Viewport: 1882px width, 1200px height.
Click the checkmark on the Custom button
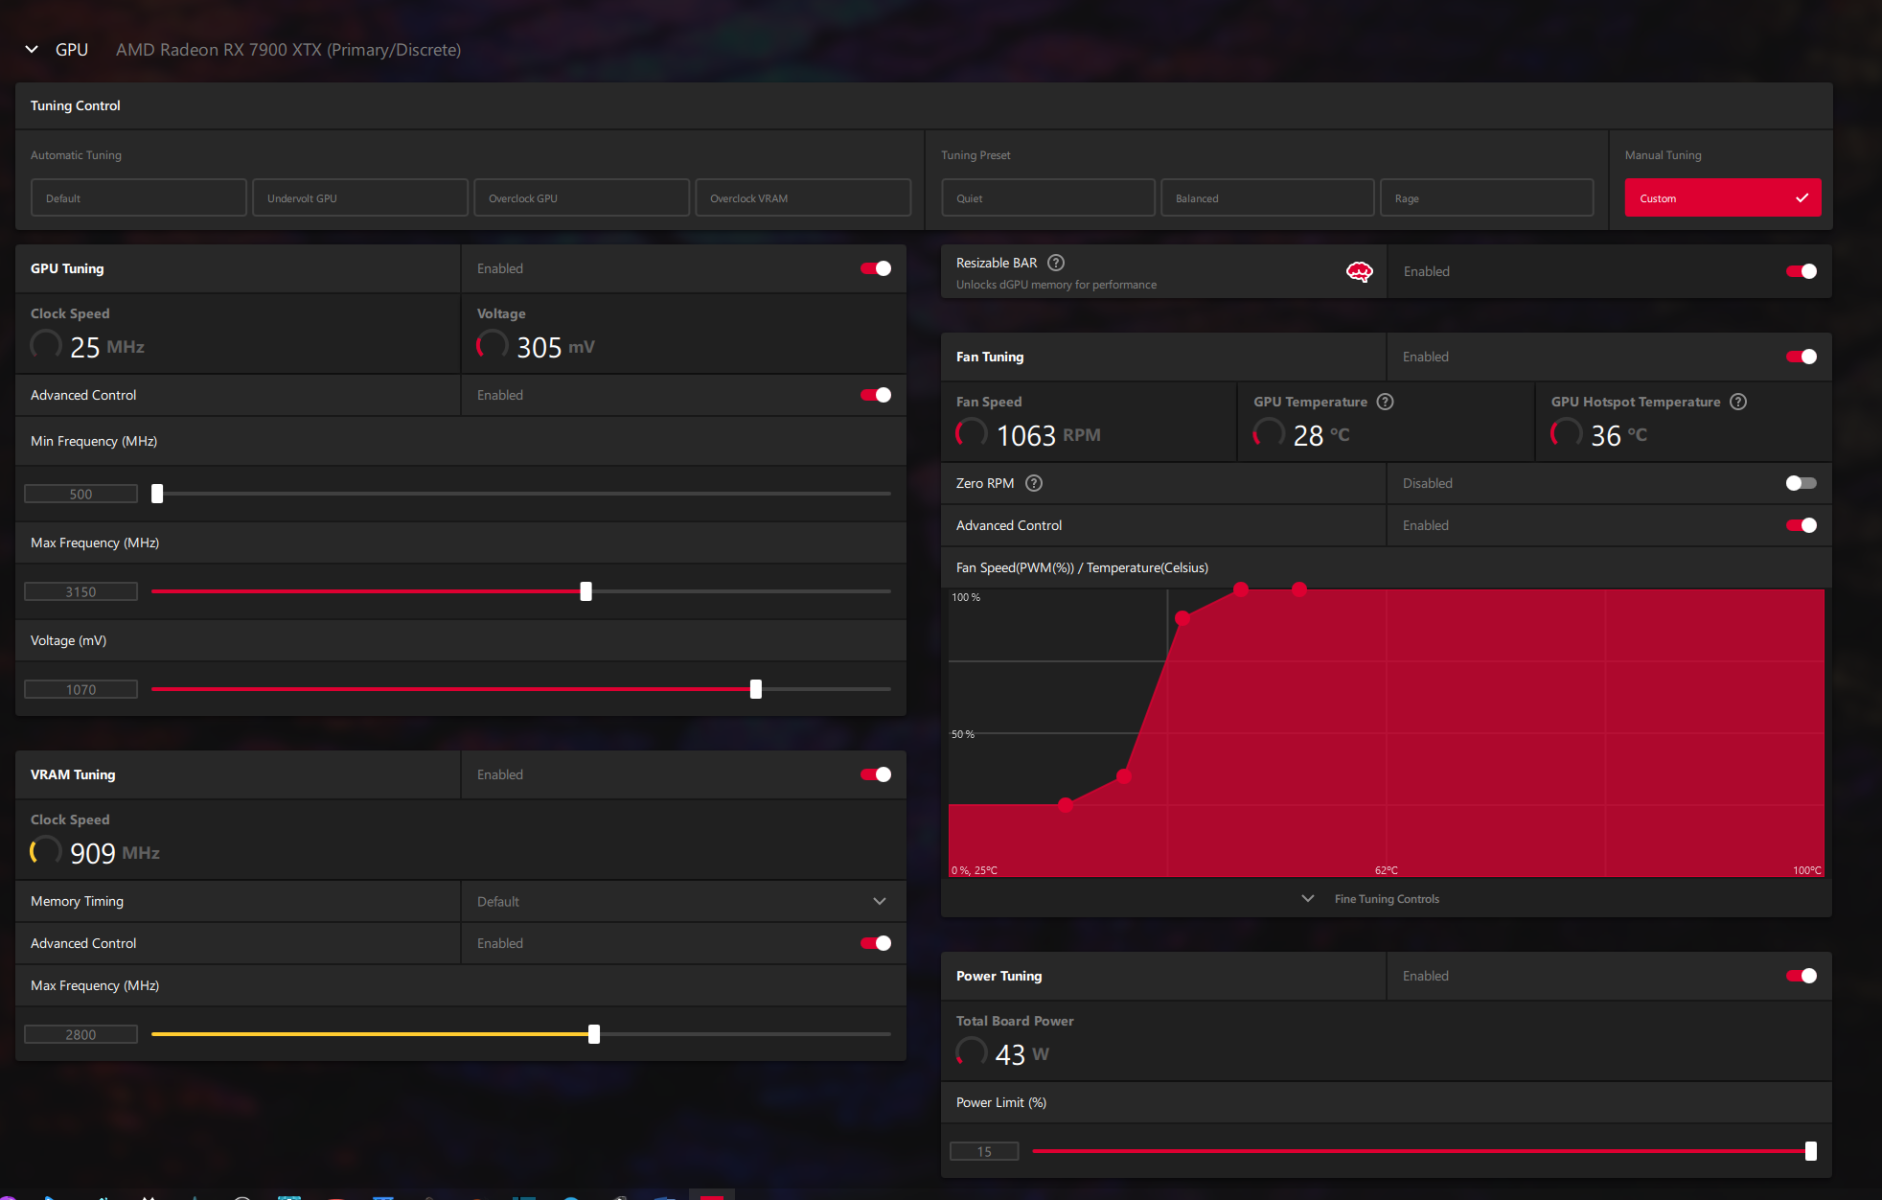1802,198
